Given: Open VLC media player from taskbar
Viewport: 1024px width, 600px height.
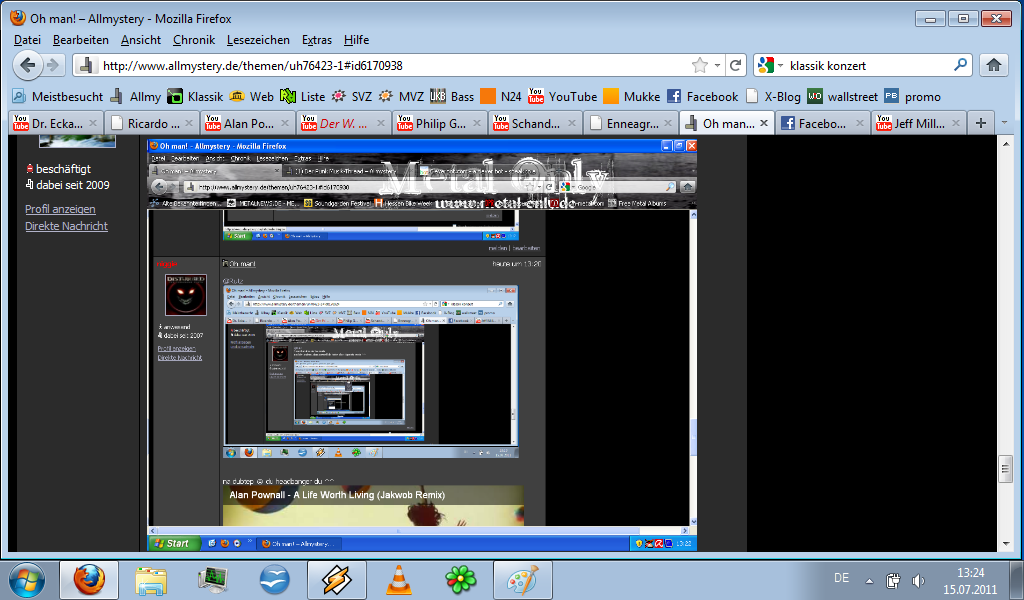Looking at the screenshot, I should 398,580.
